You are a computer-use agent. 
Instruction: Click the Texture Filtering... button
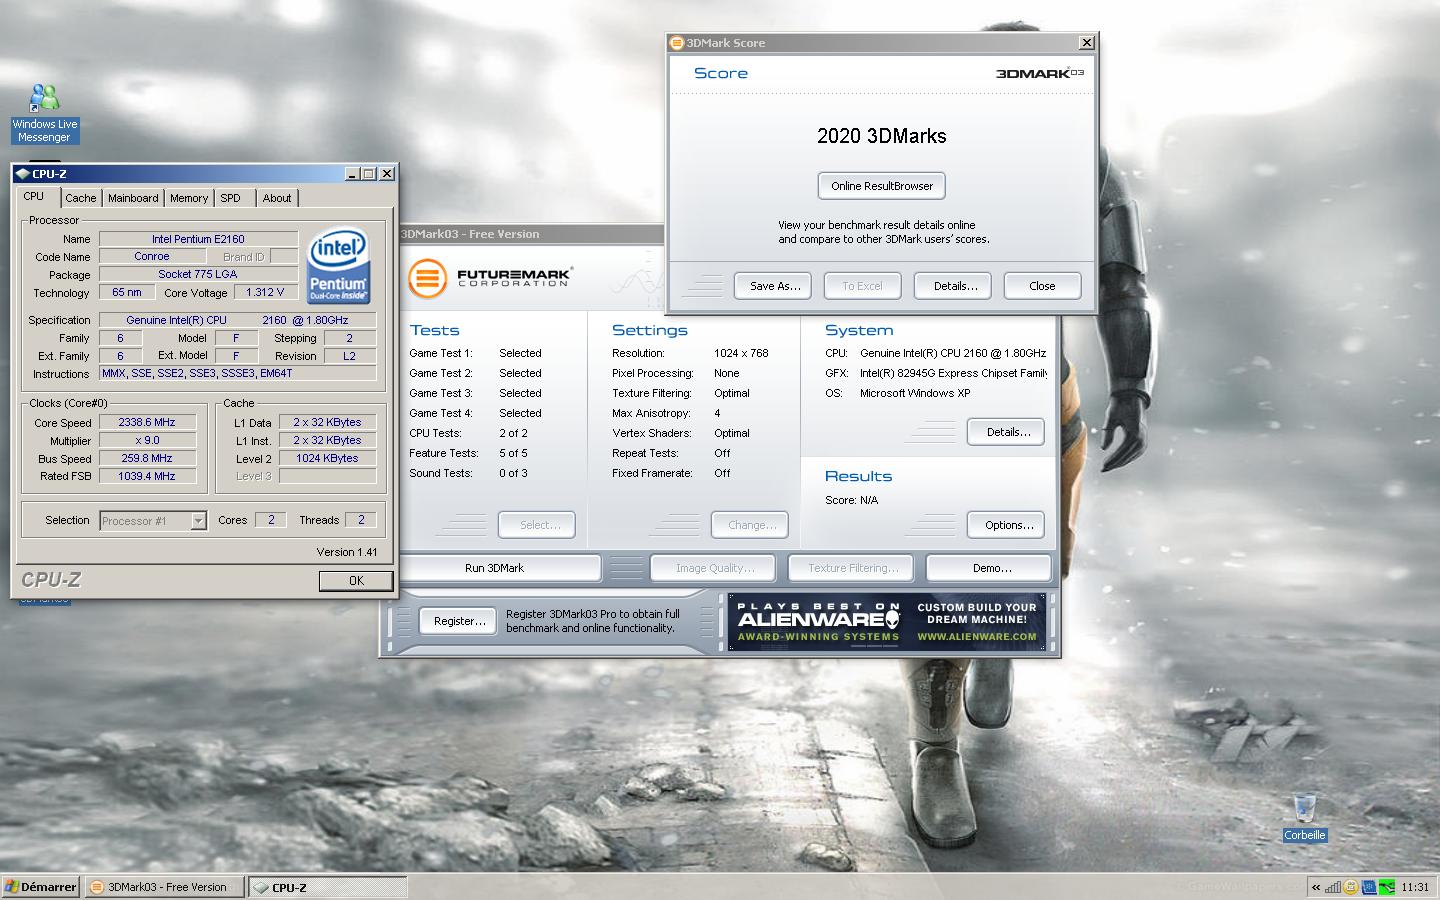(x=852, y=568)
